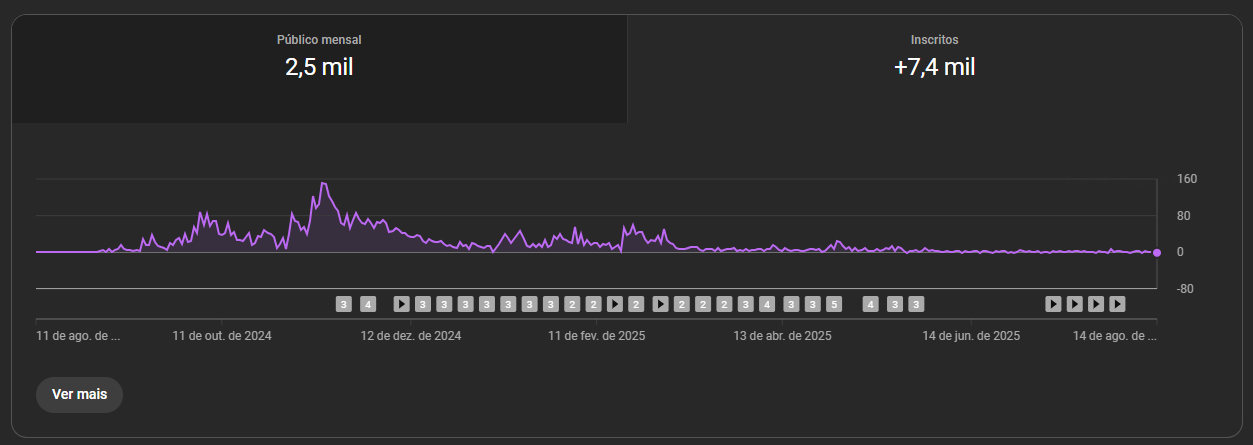Switch to the Público mensal tab
Image resolution: width=1253 pixels, height=445 pixels.
319,69
